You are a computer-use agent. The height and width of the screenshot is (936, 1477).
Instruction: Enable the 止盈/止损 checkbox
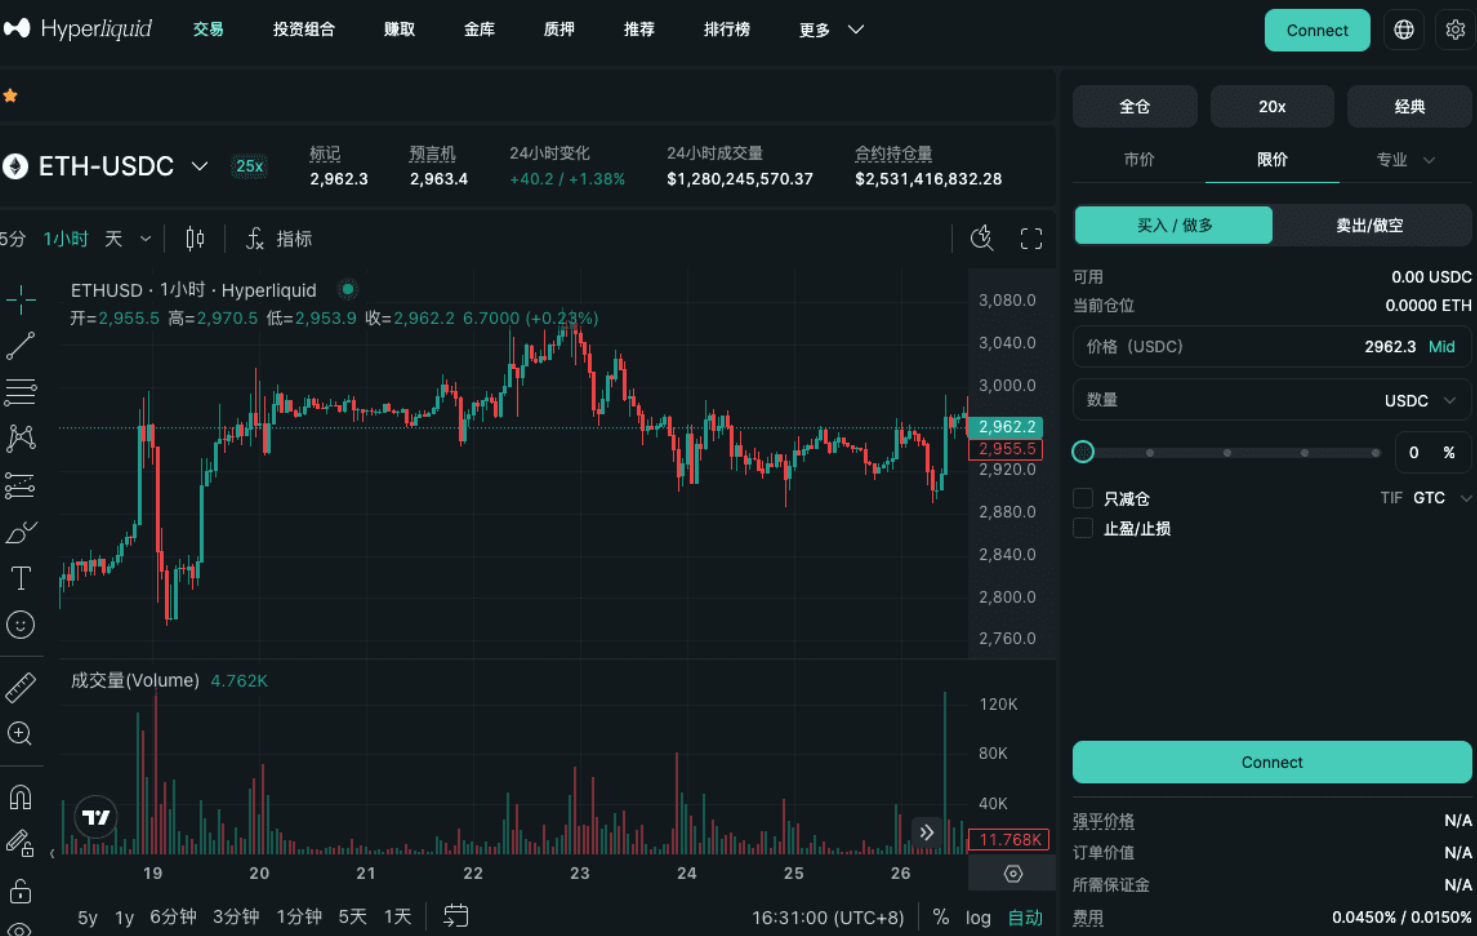tap(1083, 528)
